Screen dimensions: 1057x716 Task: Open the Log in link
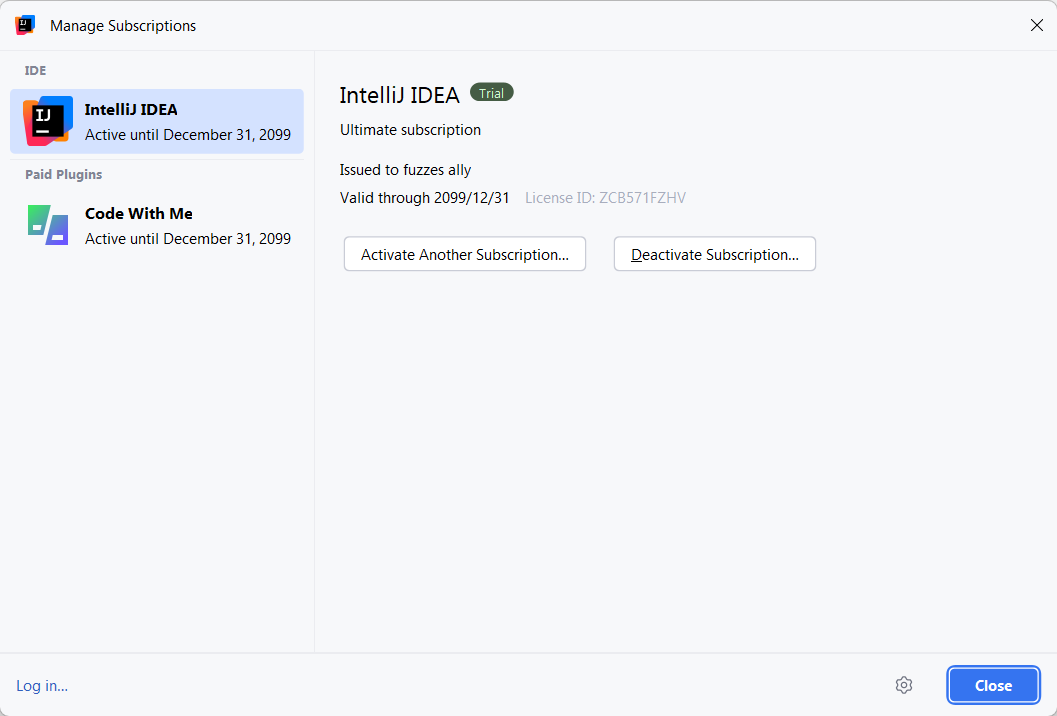[x=42, y=685]
